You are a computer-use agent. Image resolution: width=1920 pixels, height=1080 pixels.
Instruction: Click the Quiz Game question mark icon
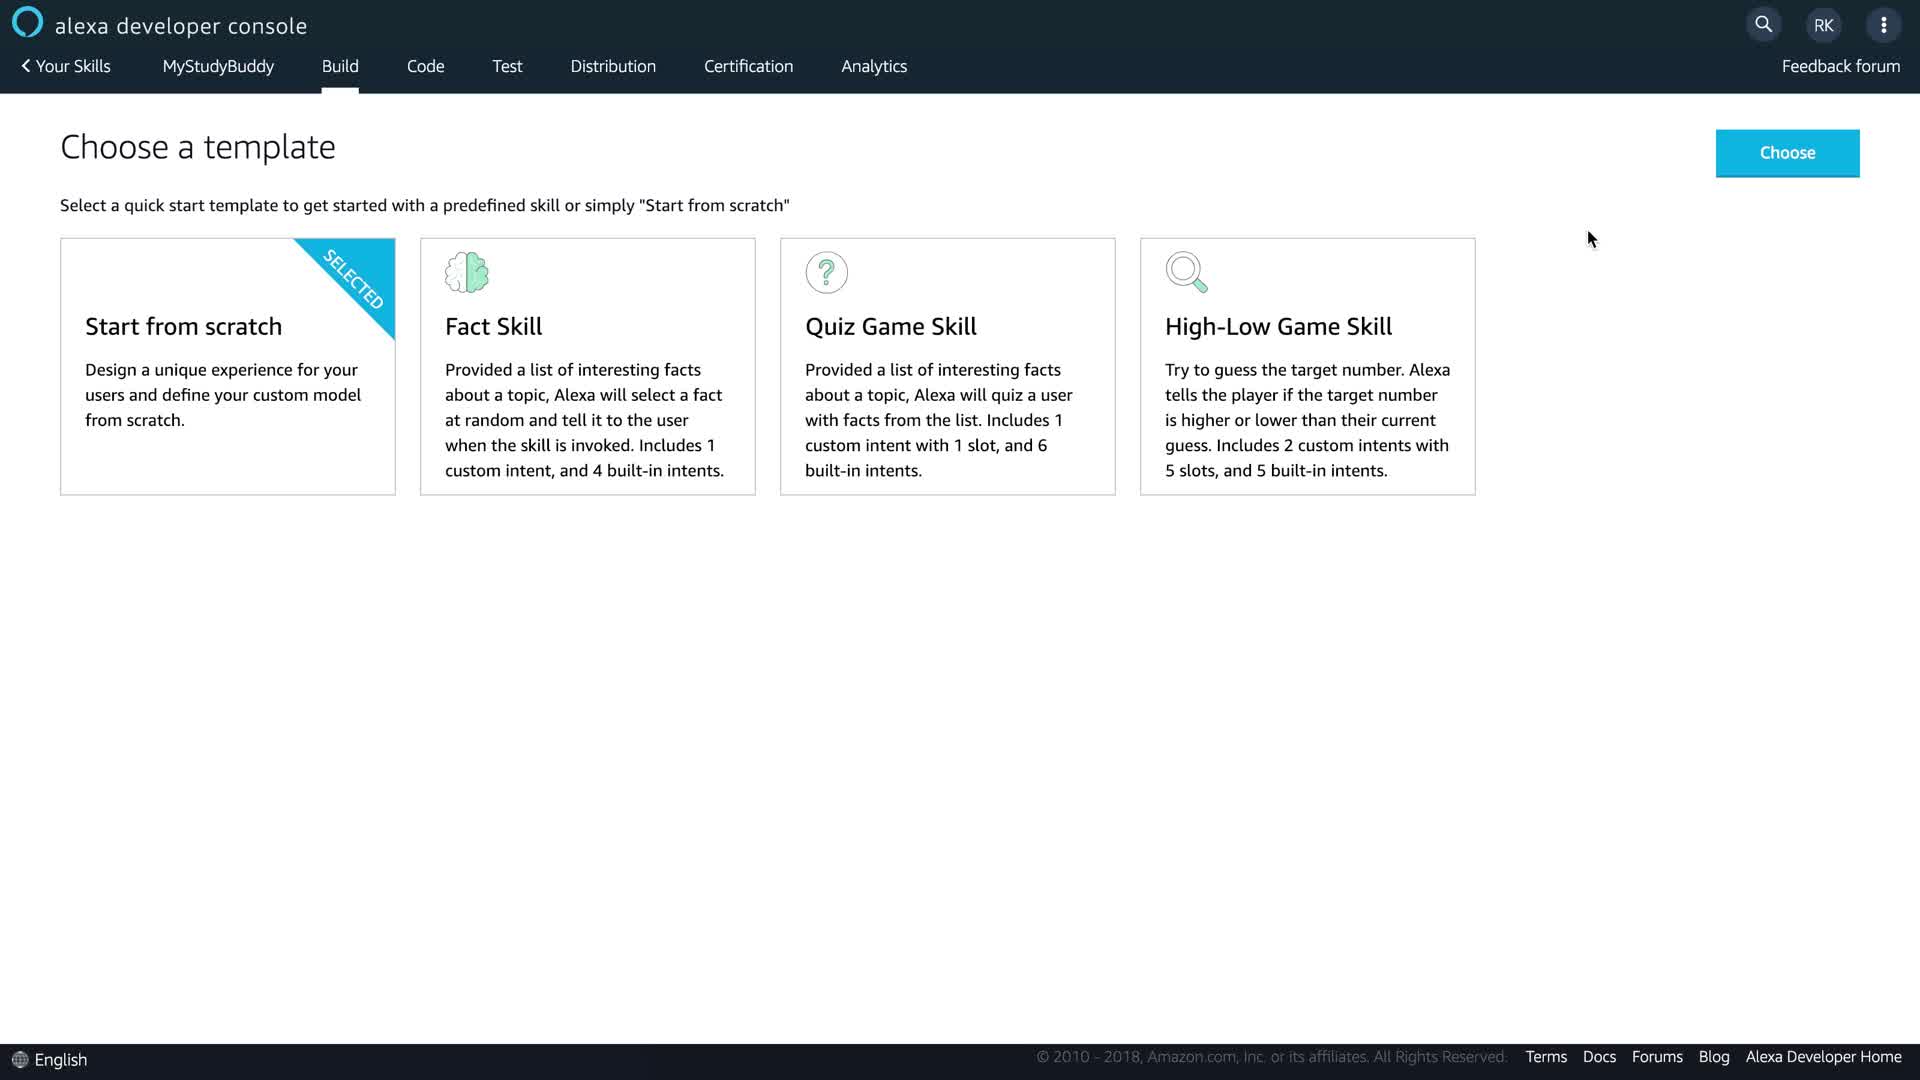point(827,272)
